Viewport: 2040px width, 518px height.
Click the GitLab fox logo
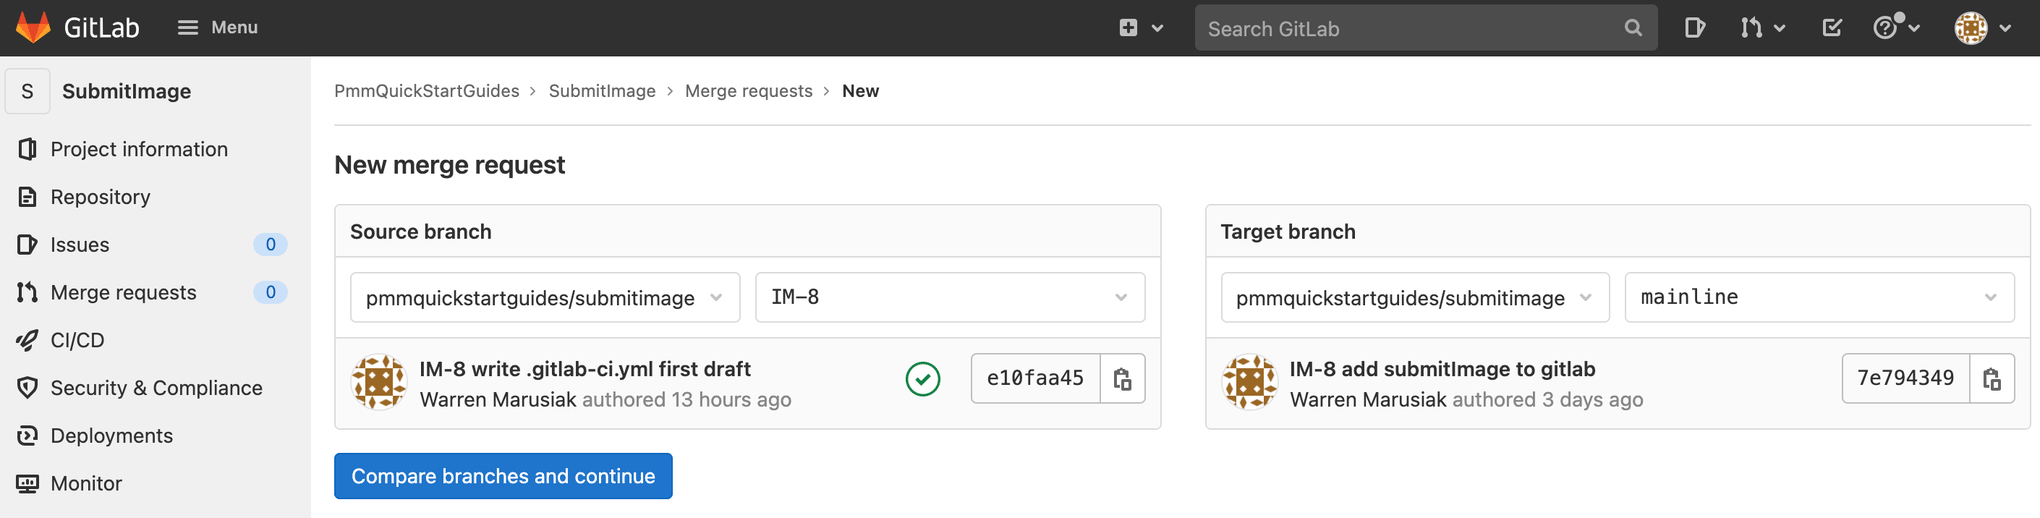33,27
